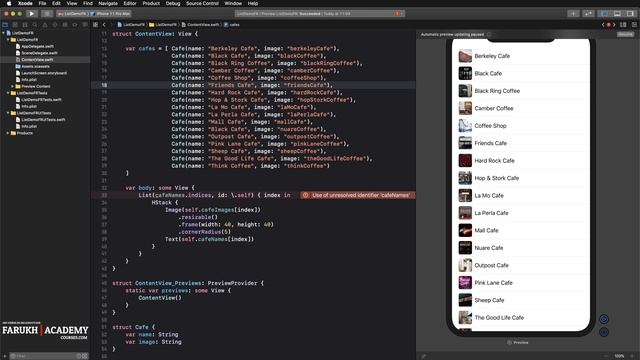The height and width of the screenshot is (360, 640).
Task: Click ContentView.swift in the jump bar
Action: (x=200, y=25)
